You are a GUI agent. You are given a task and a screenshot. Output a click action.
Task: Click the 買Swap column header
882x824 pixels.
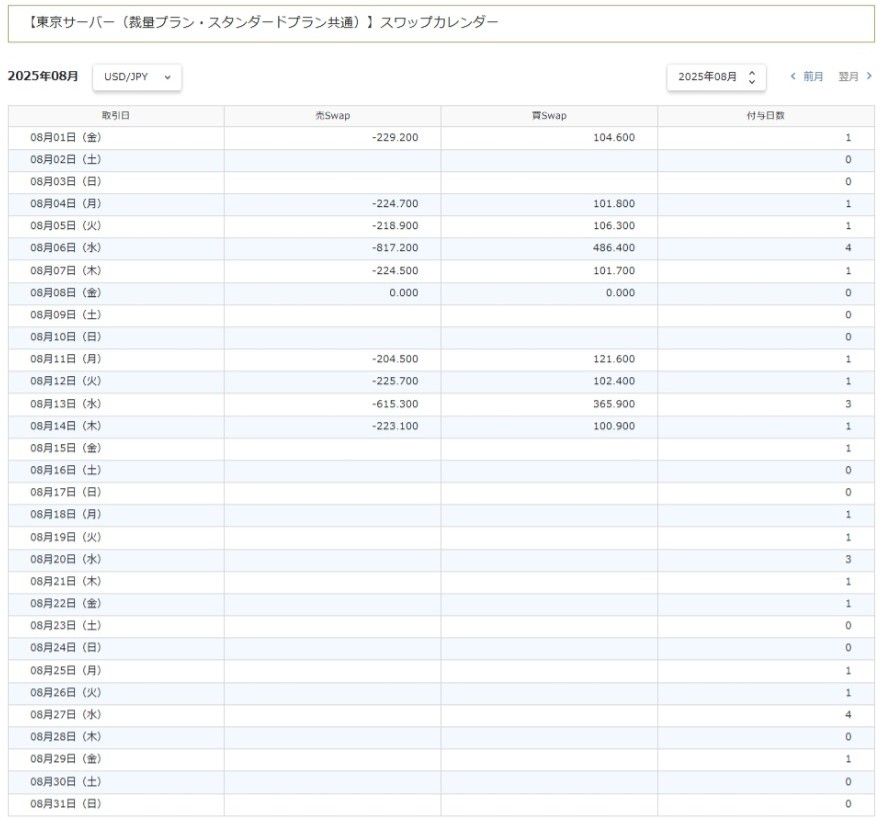click(x=549, y=115)
